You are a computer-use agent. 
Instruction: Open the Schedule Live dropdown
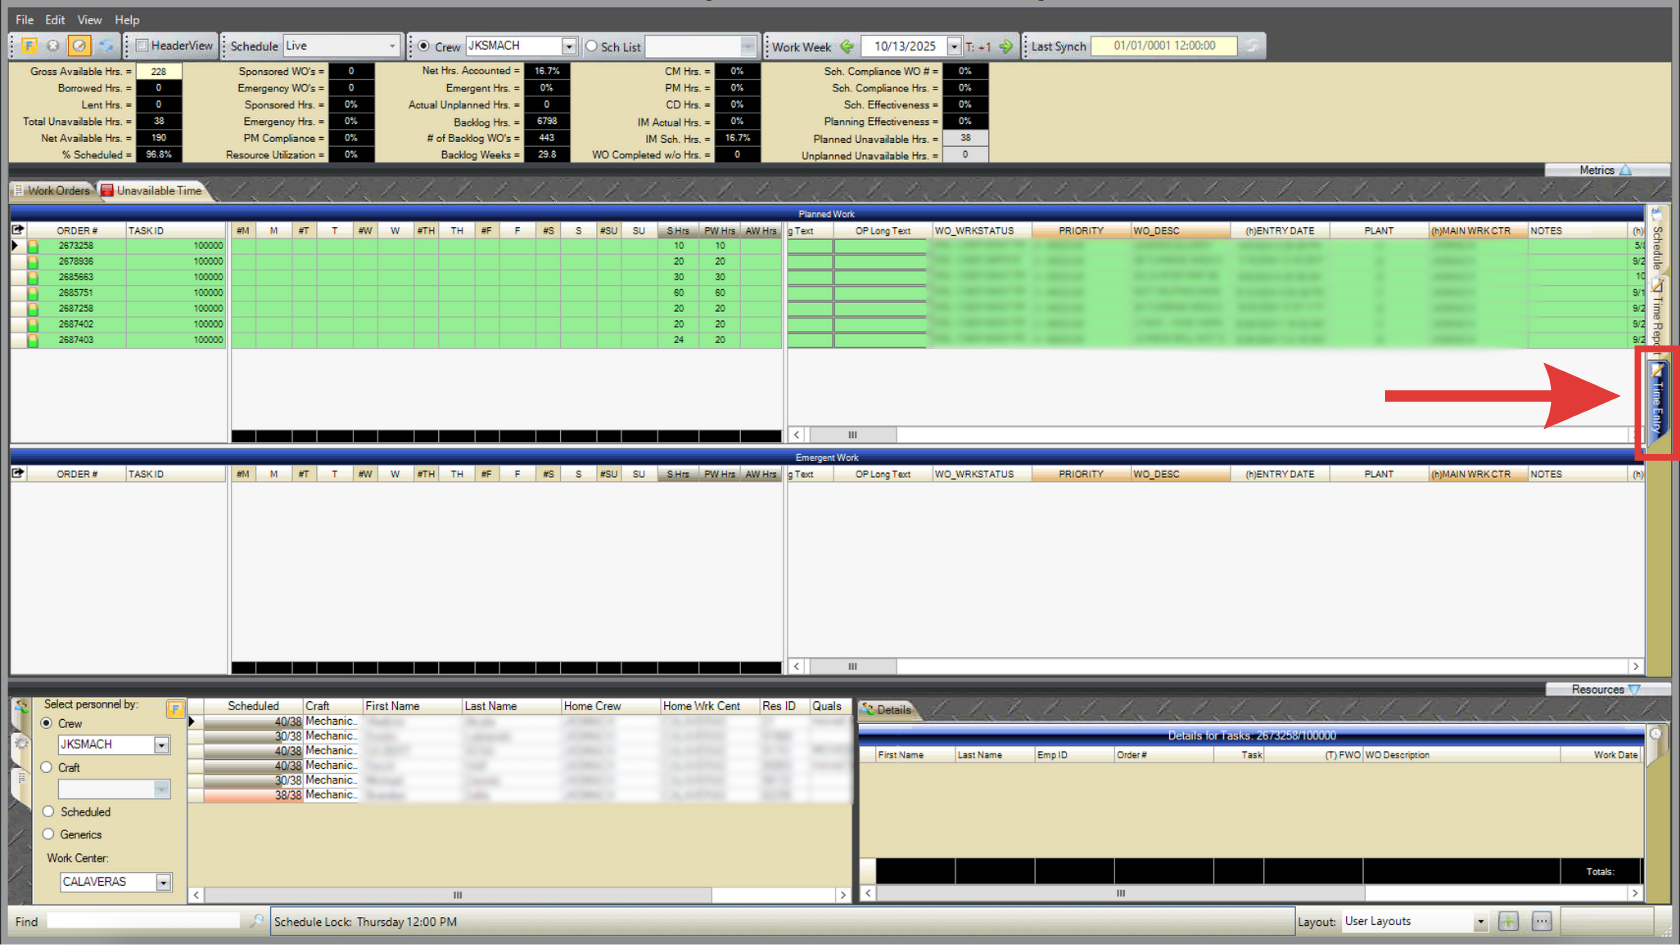[391, 46]
